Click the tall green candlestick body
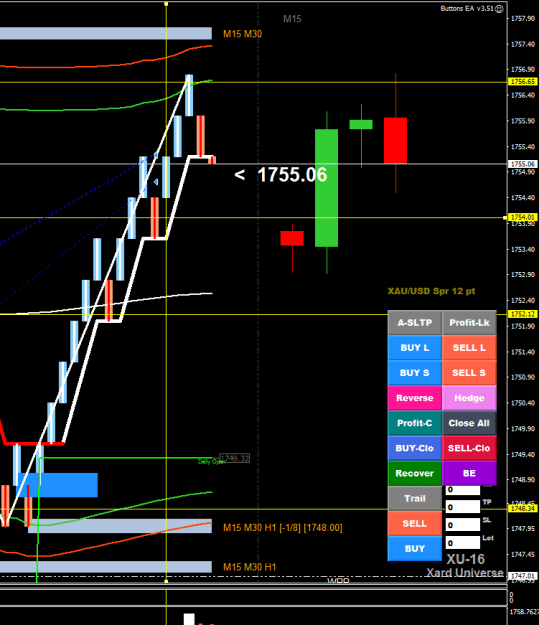The image size is (539, 625). coord(327,188)
